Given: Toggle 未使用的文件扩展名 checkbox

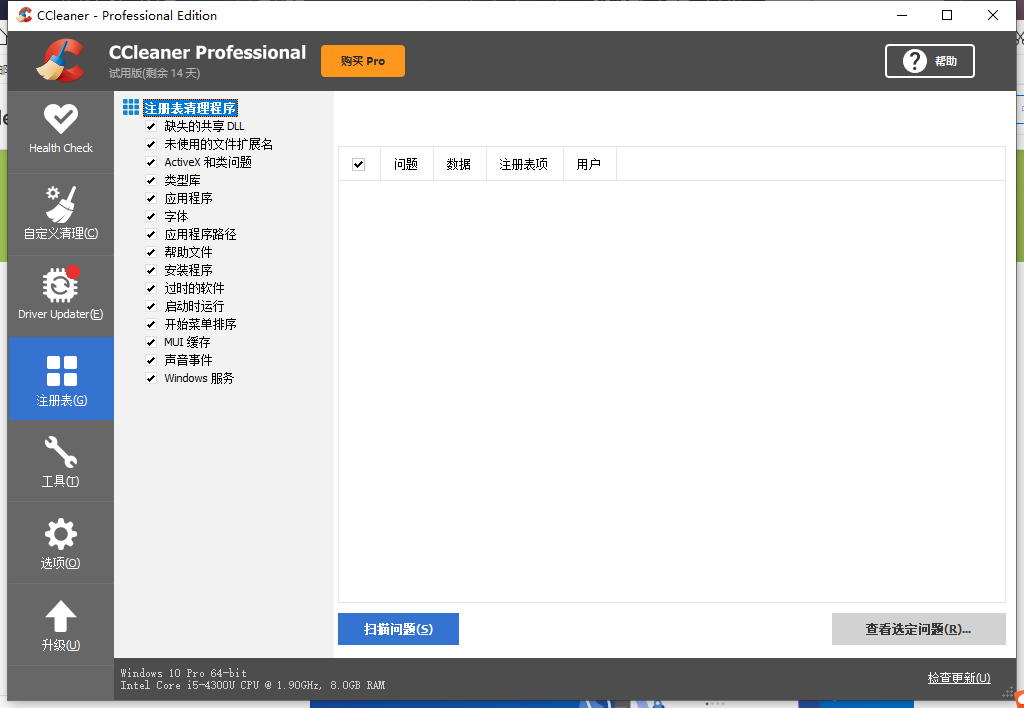Looking at the screenshot, I should pos(151,144).
